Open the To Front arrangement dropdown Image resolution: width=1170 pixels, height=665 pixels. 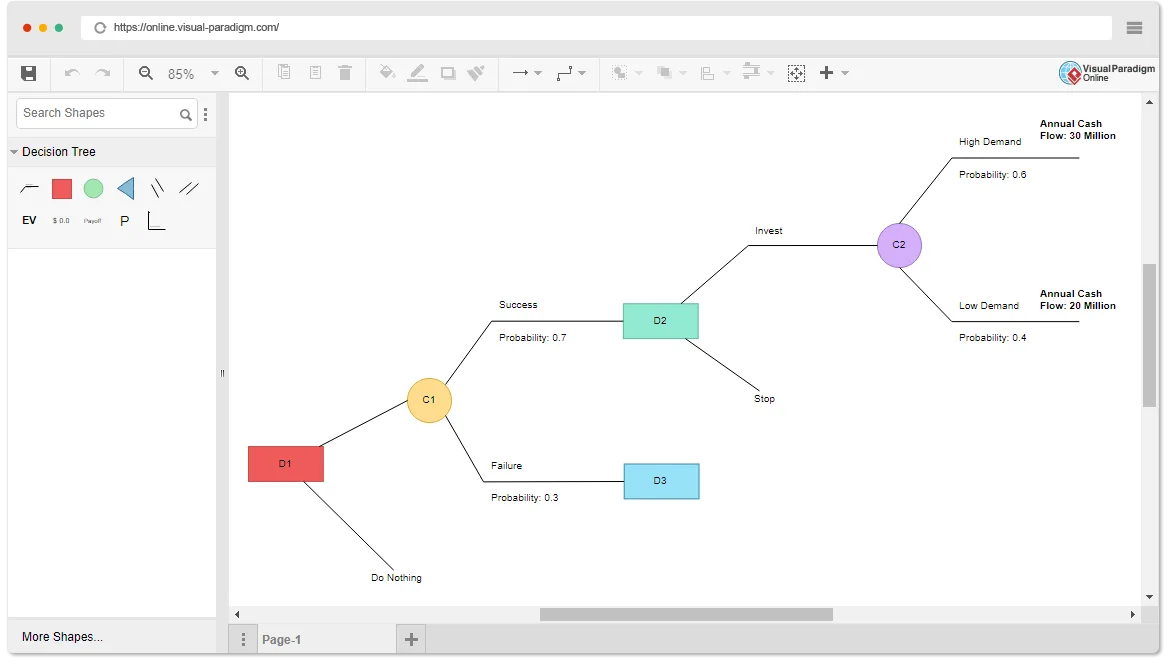(x=639, y=73)
